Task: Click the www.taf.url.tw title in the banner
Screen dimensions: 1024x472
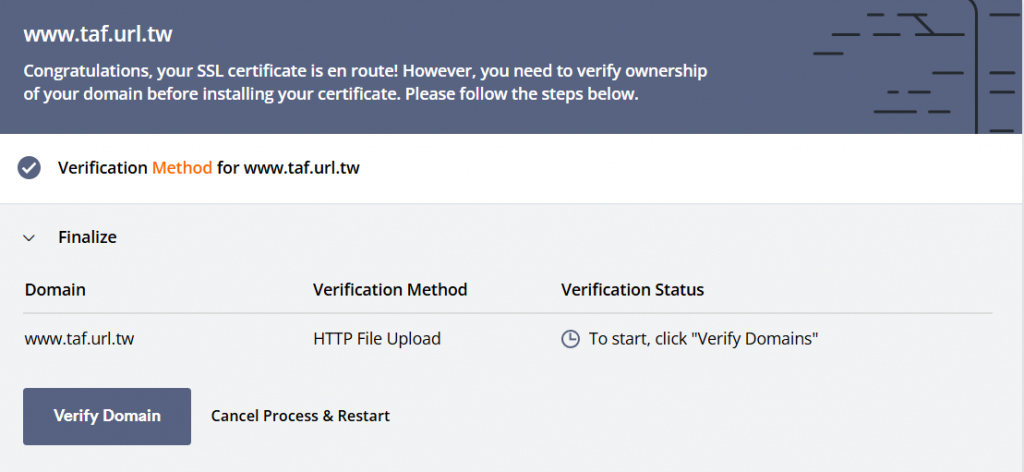Action: 98,35
